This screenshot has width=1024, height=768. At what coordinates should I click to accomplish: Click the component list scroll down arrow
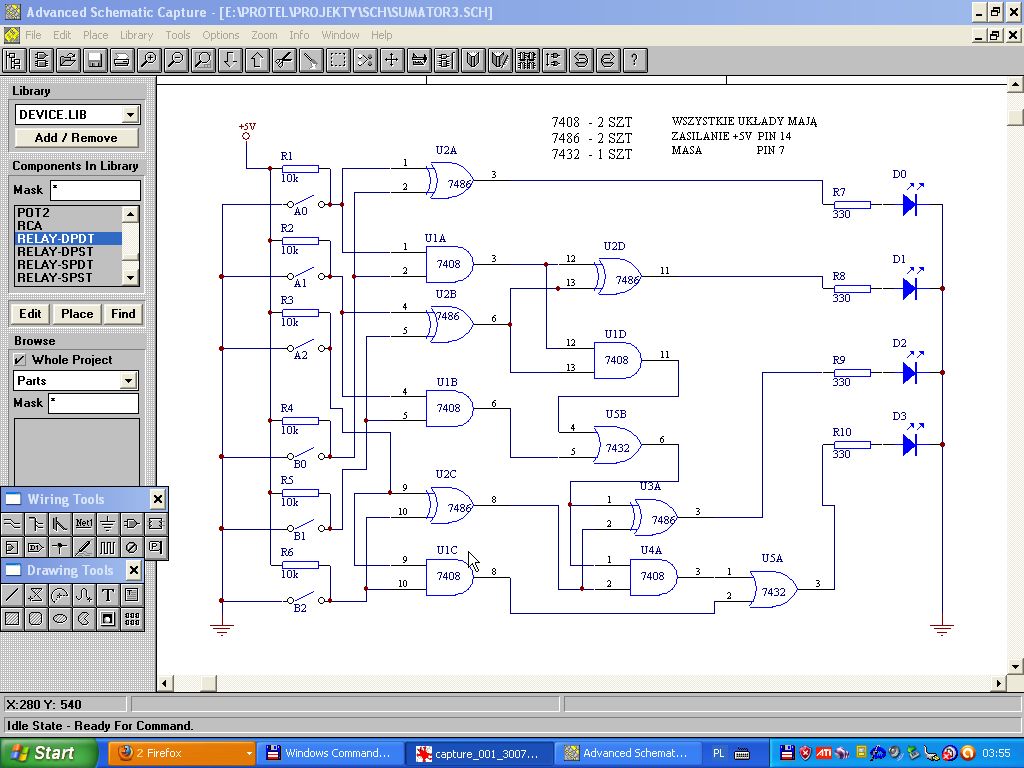(131, 278)
